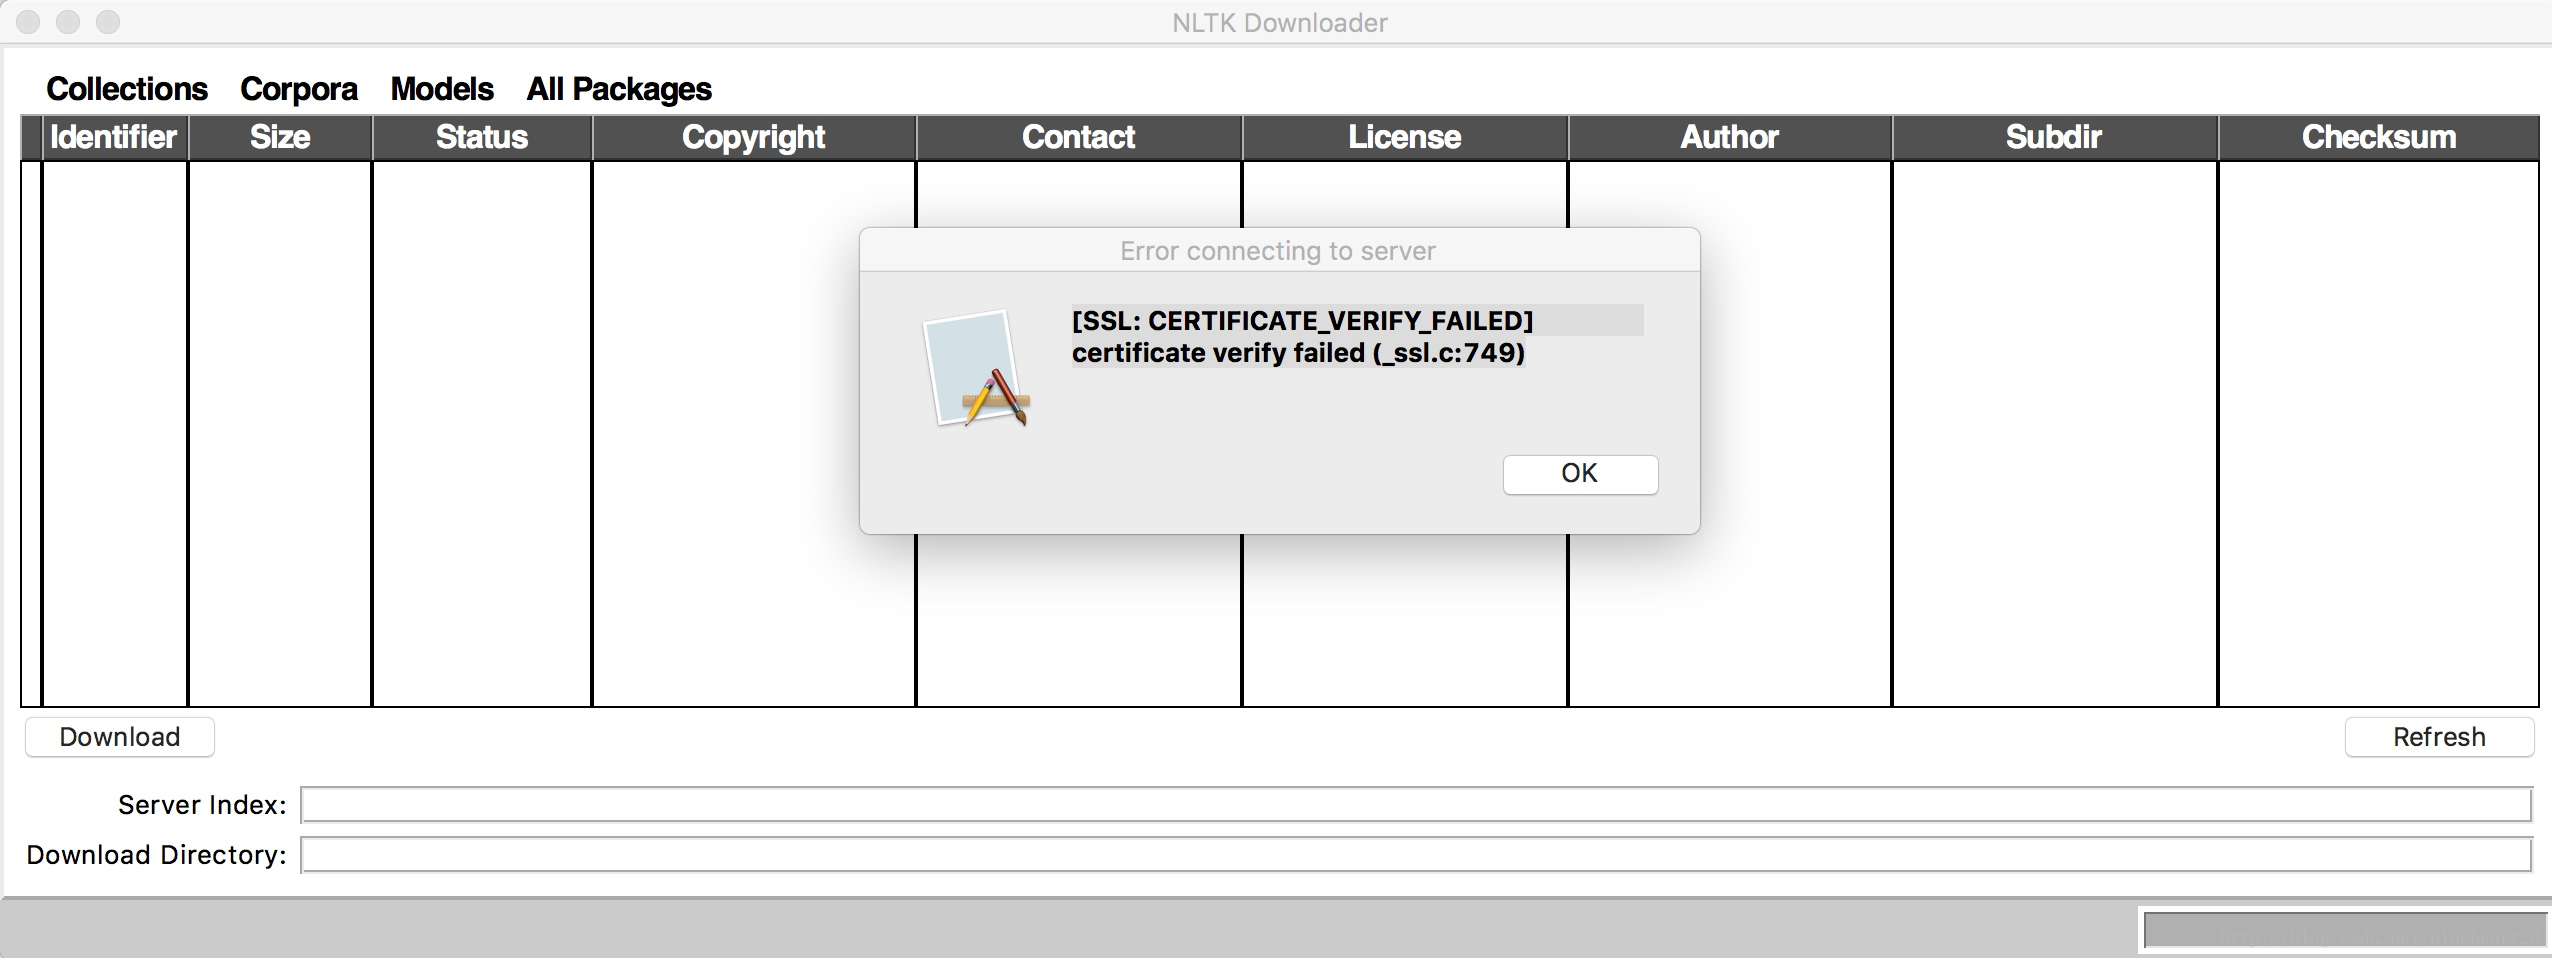Click the Author column header
This screenshot has width=2552, height=958.
click(x=1730, y=137)
